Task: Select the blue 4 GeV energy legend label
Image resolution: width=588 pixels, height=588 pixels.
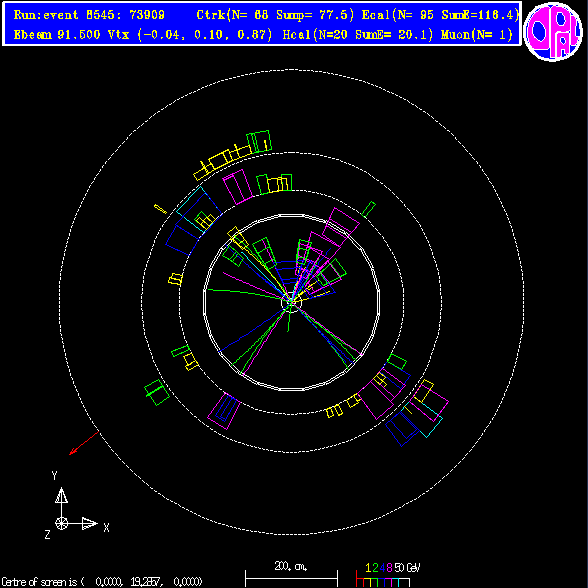Action: coord(382,568)
